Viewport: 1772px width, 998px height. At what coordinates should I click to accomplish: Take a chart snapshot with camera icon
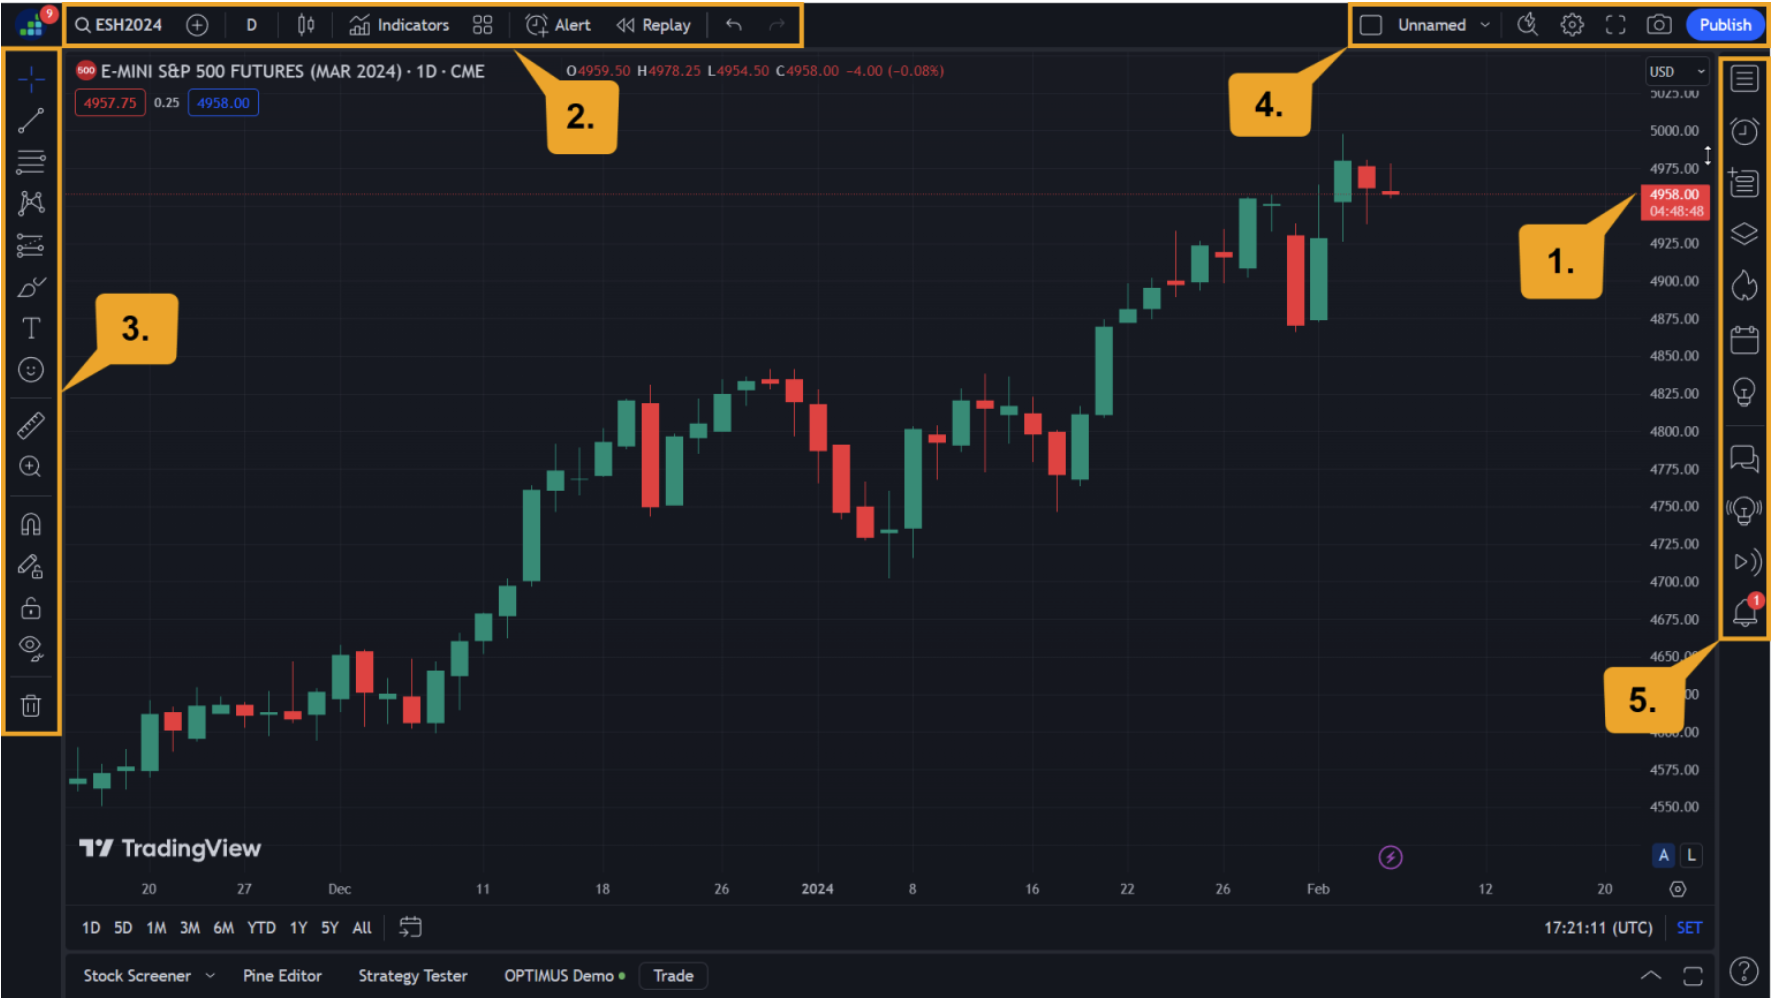point(1659,24)
